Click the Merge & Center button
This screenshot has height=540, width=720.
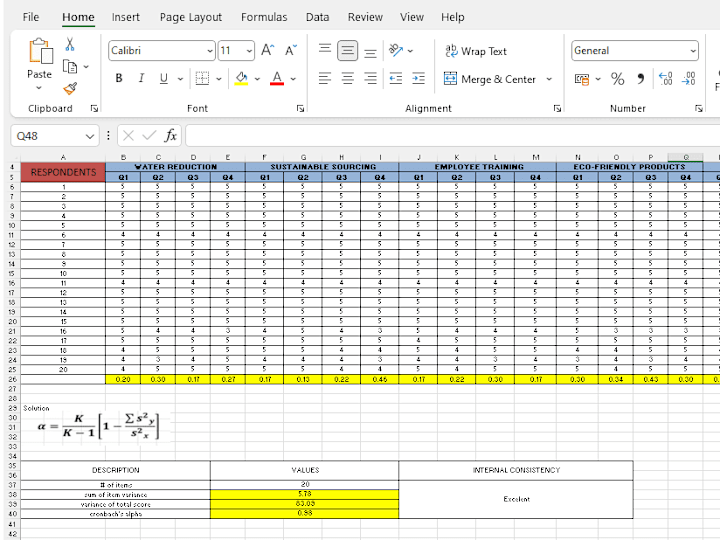pyautogui.click(x=490, y=79)
